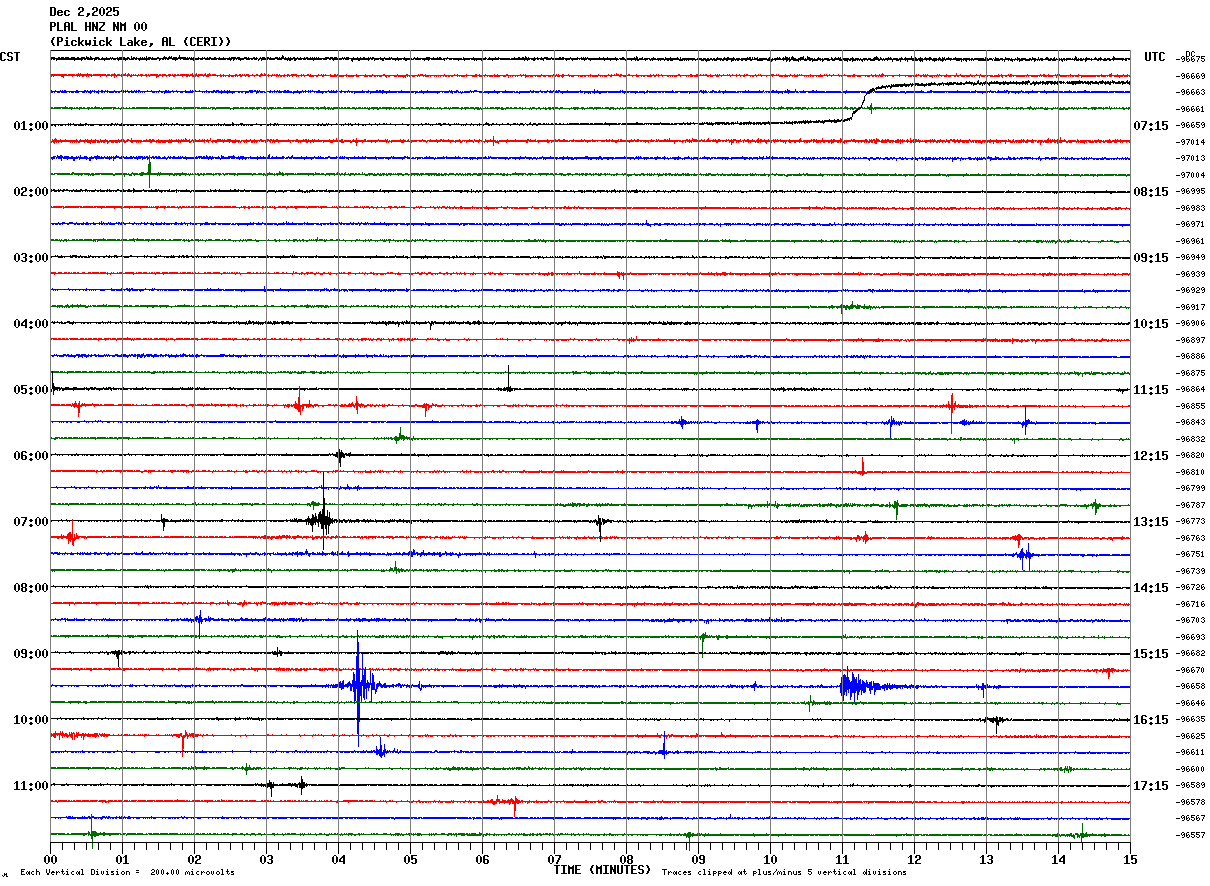Click the "10:15" UTC row label
This screenshot has height=886, width=1210.
pyautogui.click(x=1151, y=324)
